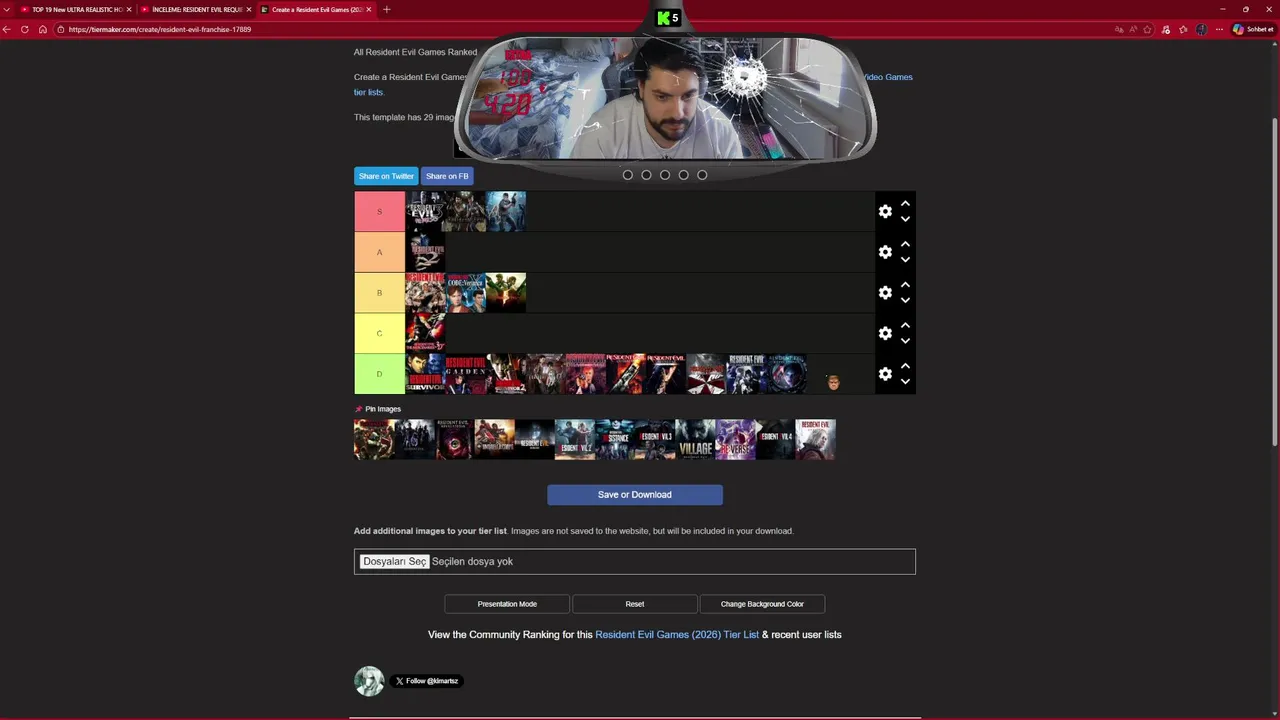This screenshot has height=720, width=1280.
Task: Open the creator avatar image beside Follow
Action: [x=369, y=681]
